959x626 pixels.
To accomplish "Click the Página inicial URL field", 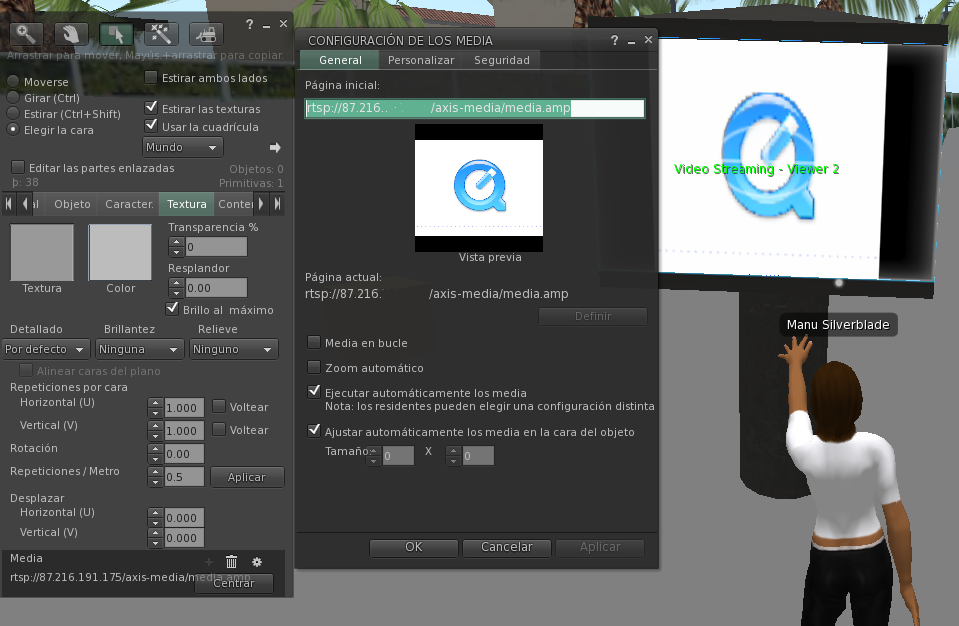I will (x=474, y=109).
